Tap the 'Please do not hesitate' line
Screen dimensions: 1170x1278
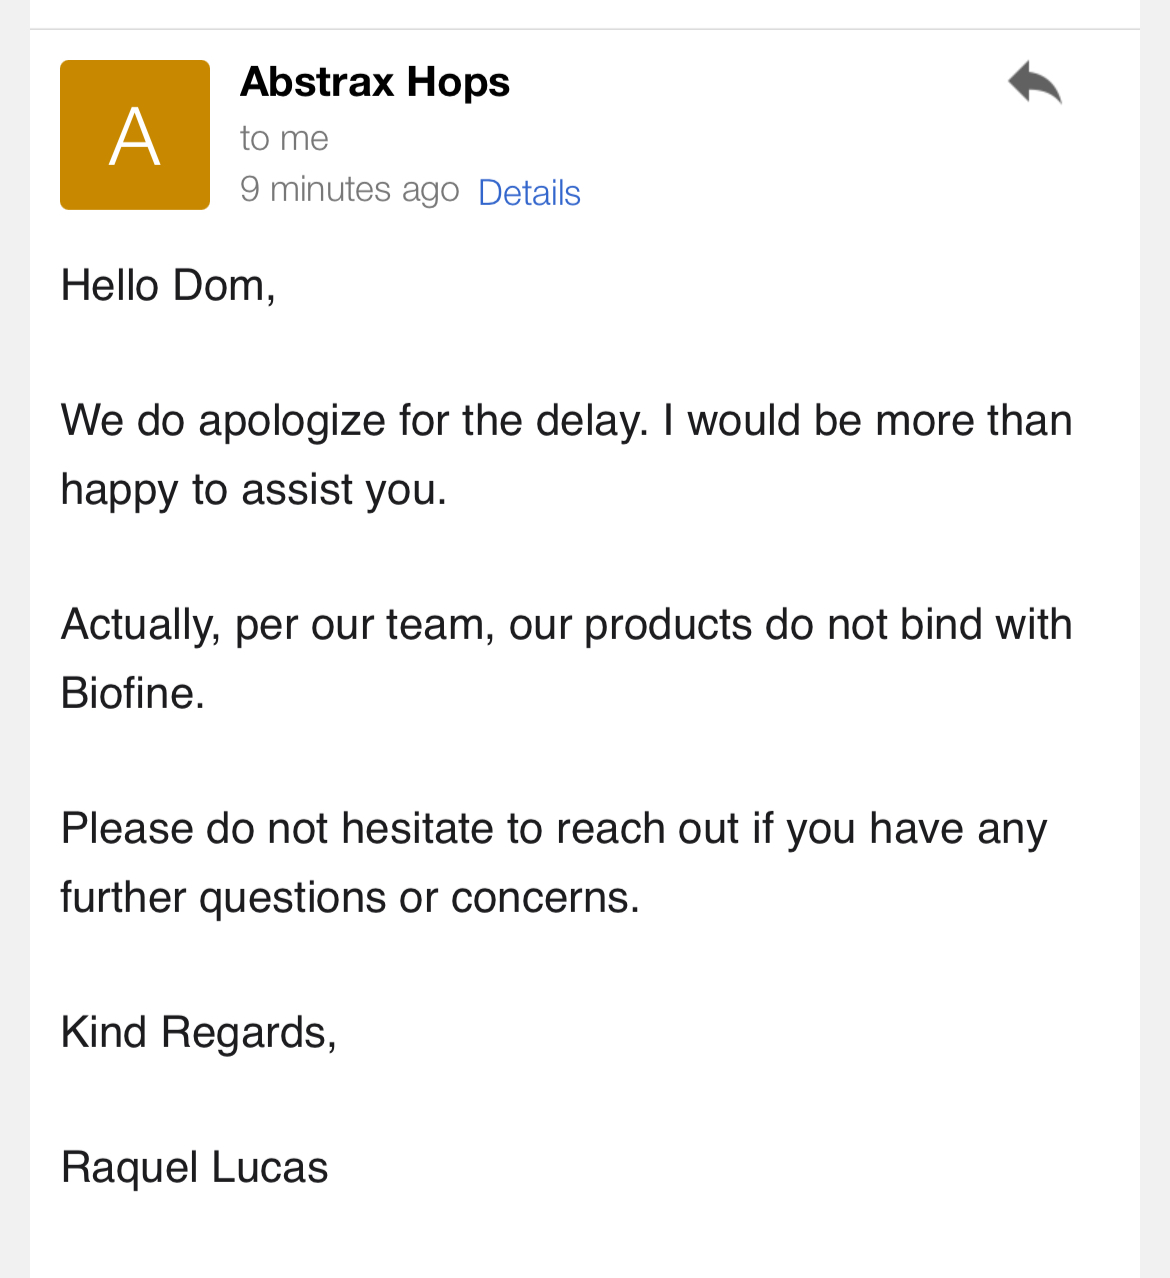(x=554, y=829)
